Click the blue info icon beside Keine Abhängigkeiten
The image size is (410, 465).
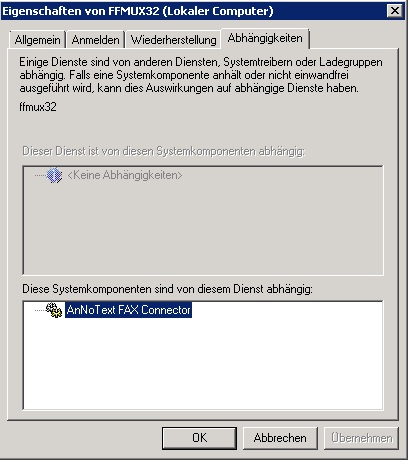click(x=54, y=175)
